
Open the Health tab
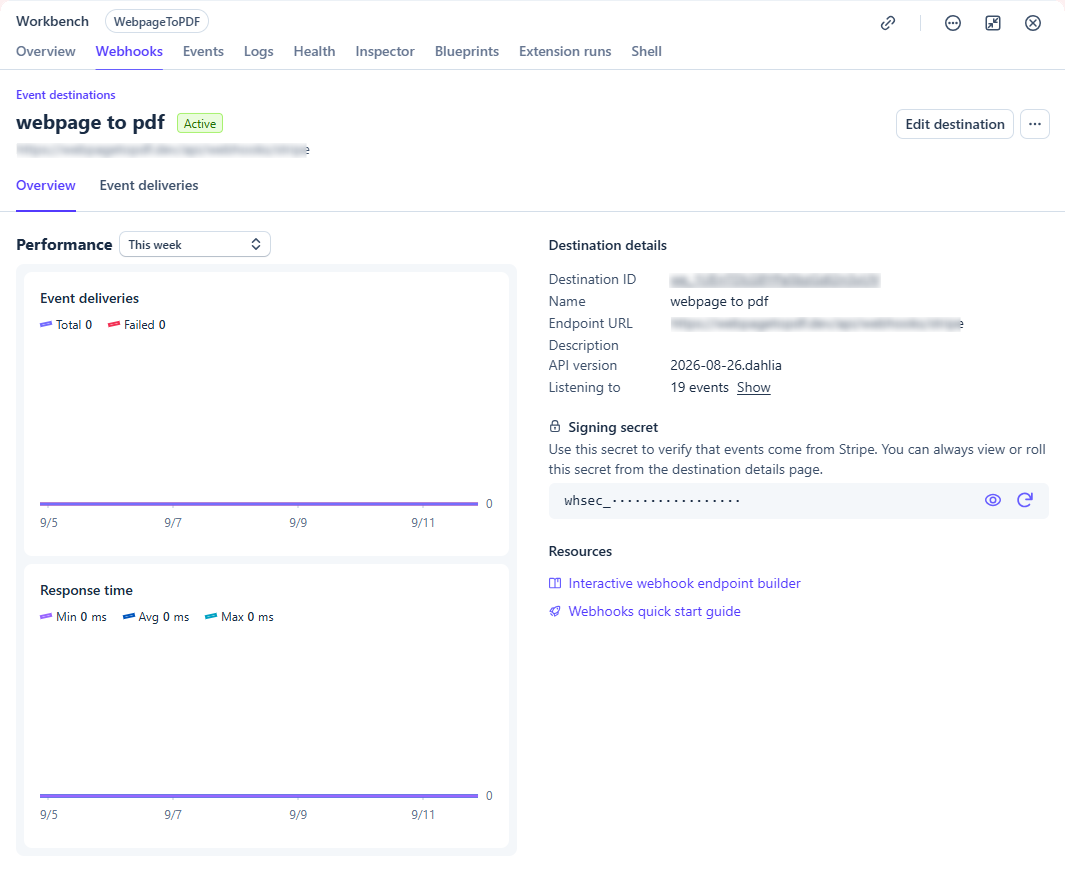pyautogui.click(x=314, y=52)
